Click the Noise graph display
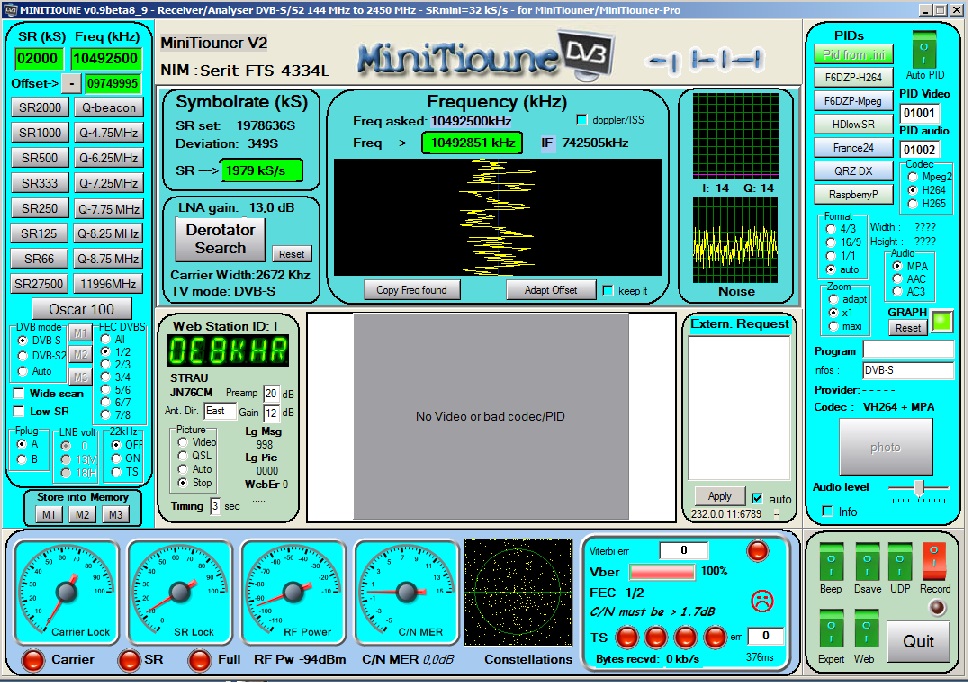The height and width of the screenshot is (683, 968). pos(735,240)
